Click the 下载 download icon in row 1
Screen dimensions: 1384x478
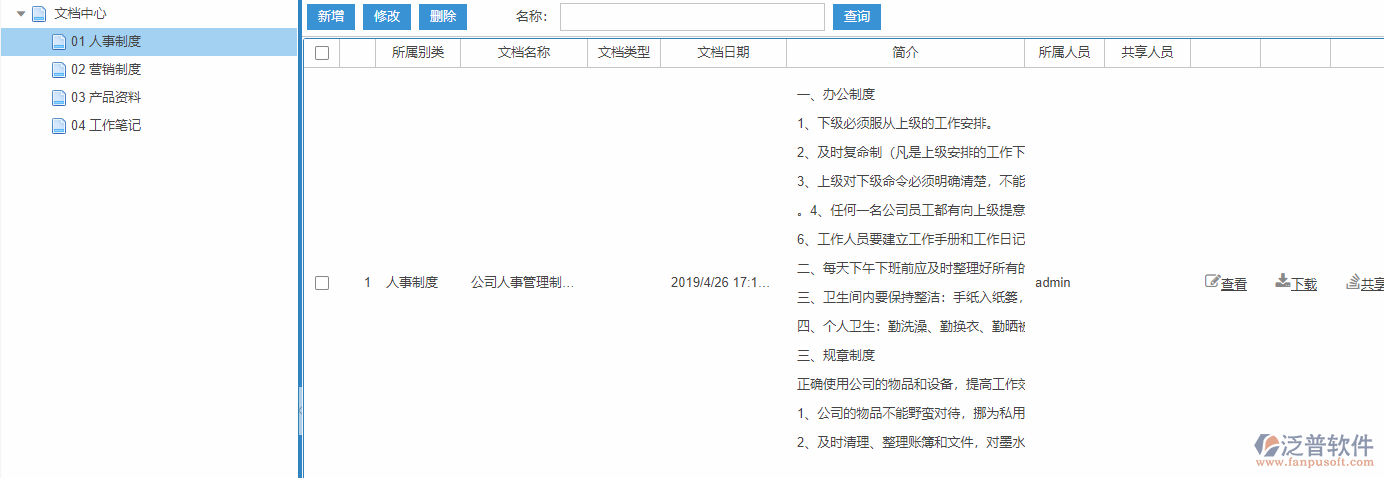pyautogui.click(x=1282, y=282)
